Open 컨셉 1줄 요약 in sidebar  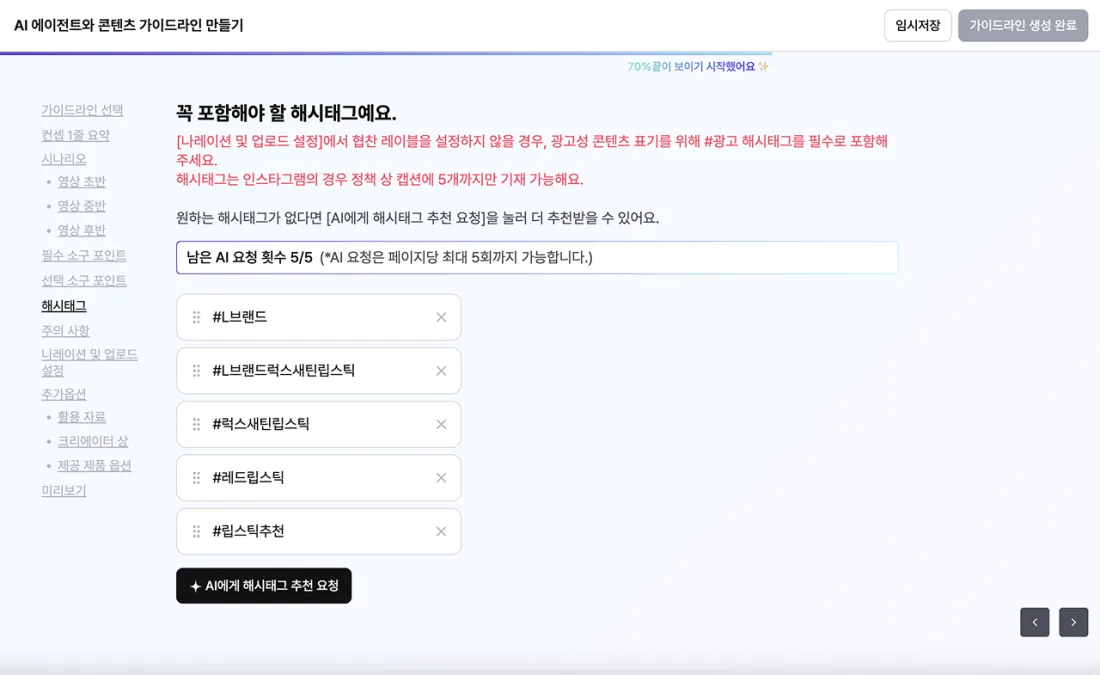click(76, 135)
